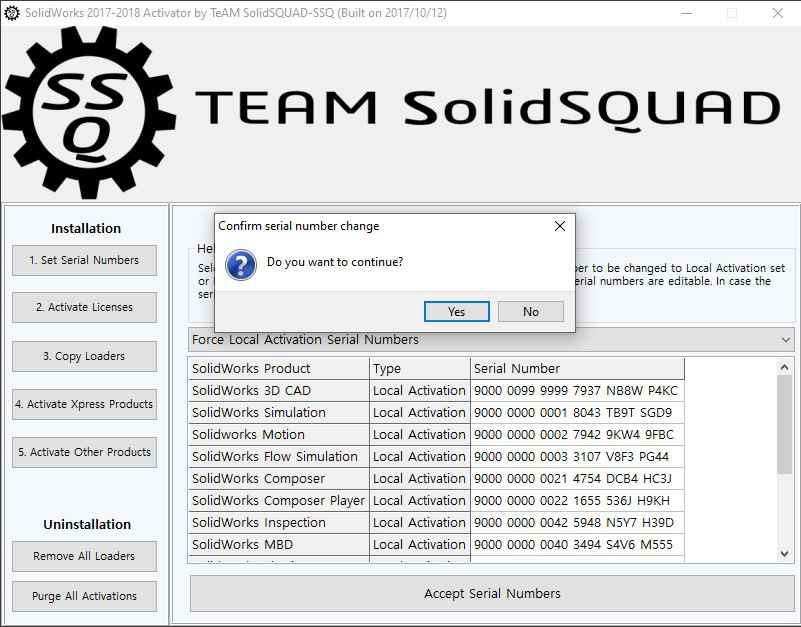This screenshot has height=627, width=801.
Task: Close the Activator window
Action: pyautogui.click(x=777, y=13)
